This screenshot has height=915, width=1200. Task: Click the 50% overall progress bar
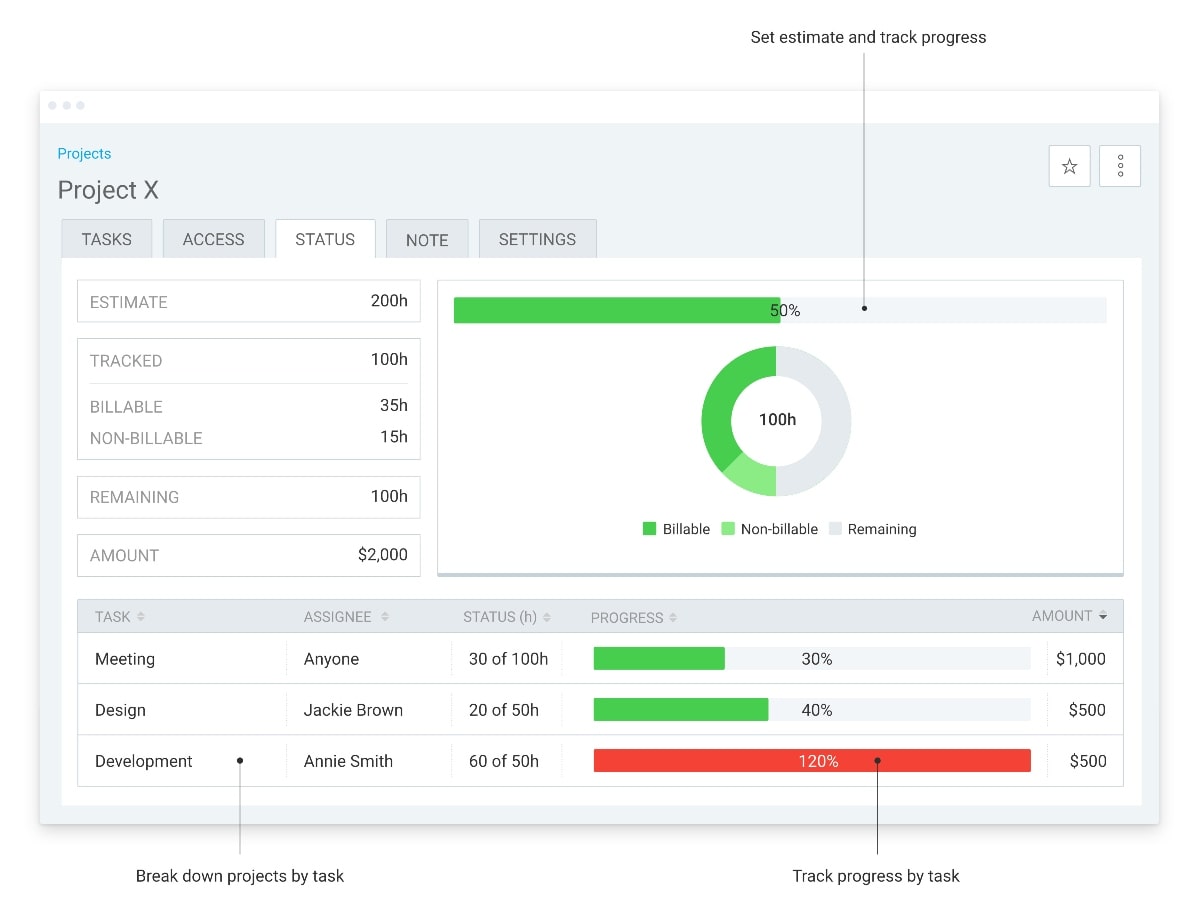[x=780, y=310]
